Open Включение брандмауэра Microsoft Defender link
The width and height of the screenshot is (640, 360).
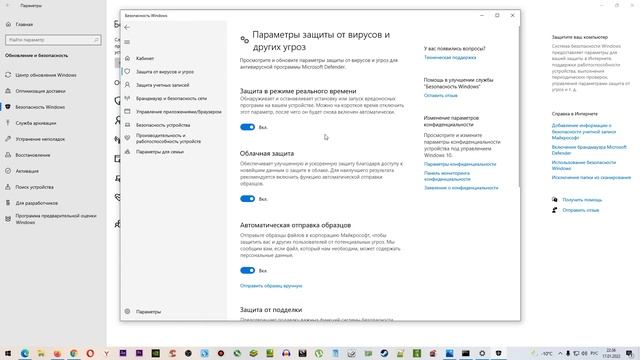589,150
